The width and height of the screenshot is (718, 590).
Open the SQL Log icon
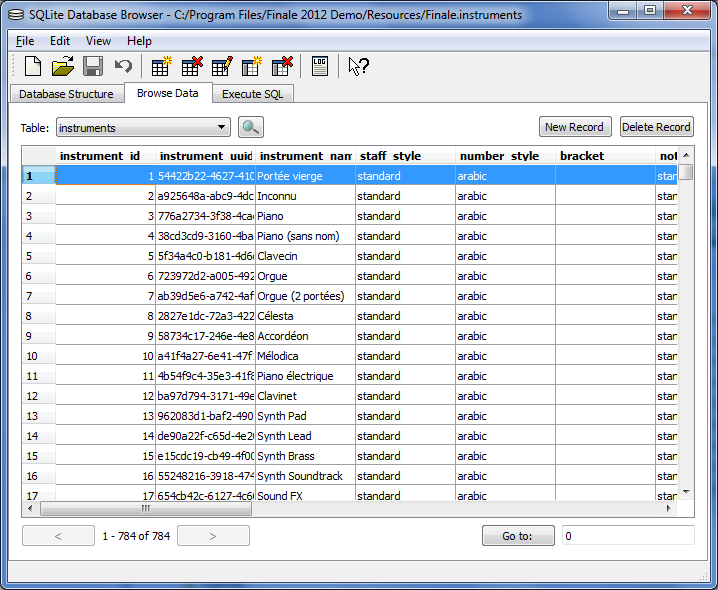click(x=320, y=67)
